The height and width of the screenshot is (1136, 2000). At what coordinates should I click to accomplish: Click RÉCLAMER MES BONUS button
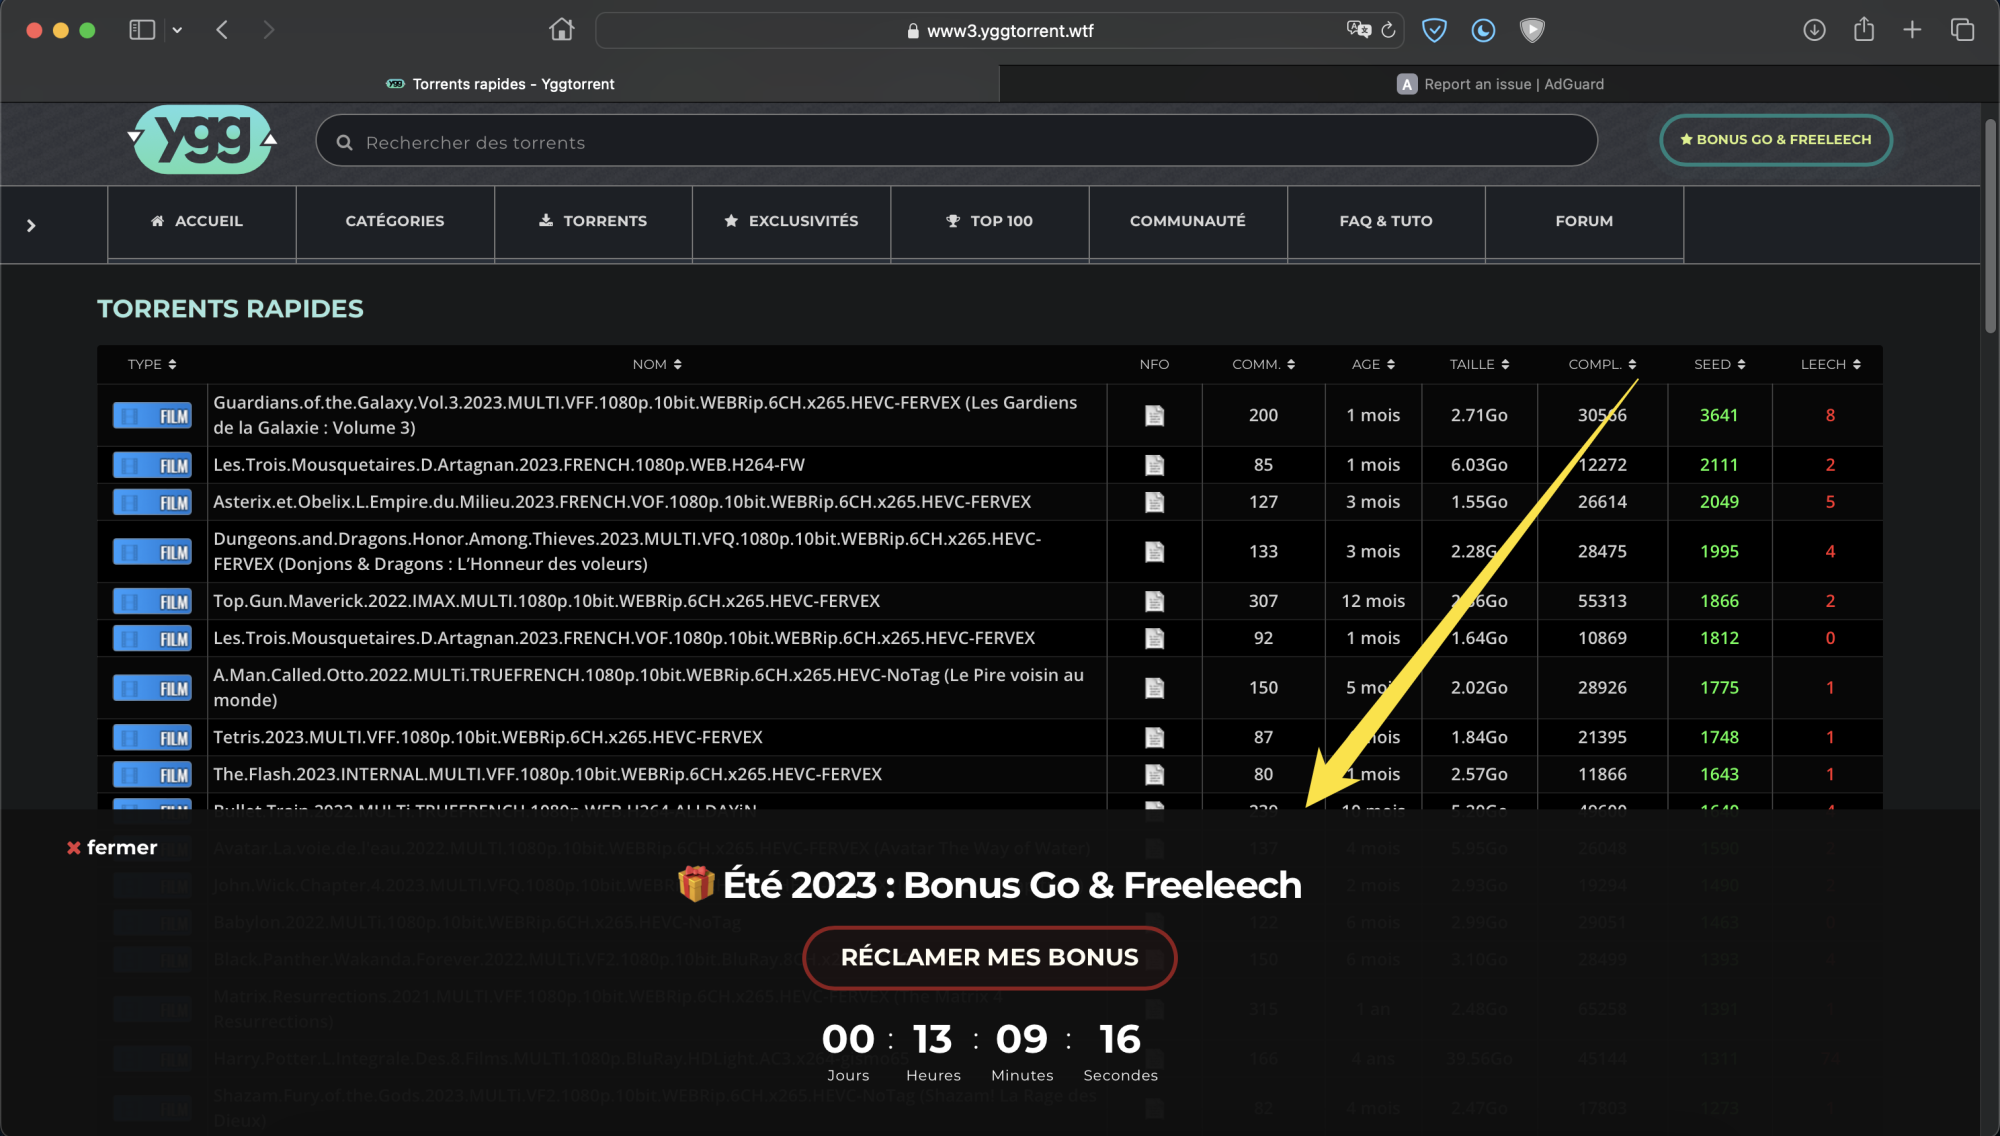tap(989, 957)
